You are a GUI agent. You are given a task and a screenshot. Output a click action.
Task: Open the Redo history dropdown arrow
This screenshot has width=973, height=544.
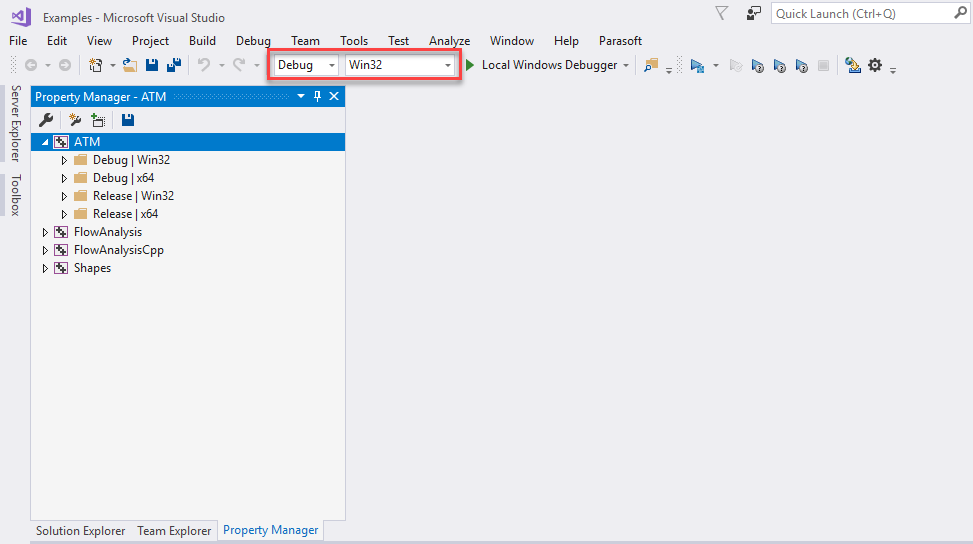click(x=256, y=66)
